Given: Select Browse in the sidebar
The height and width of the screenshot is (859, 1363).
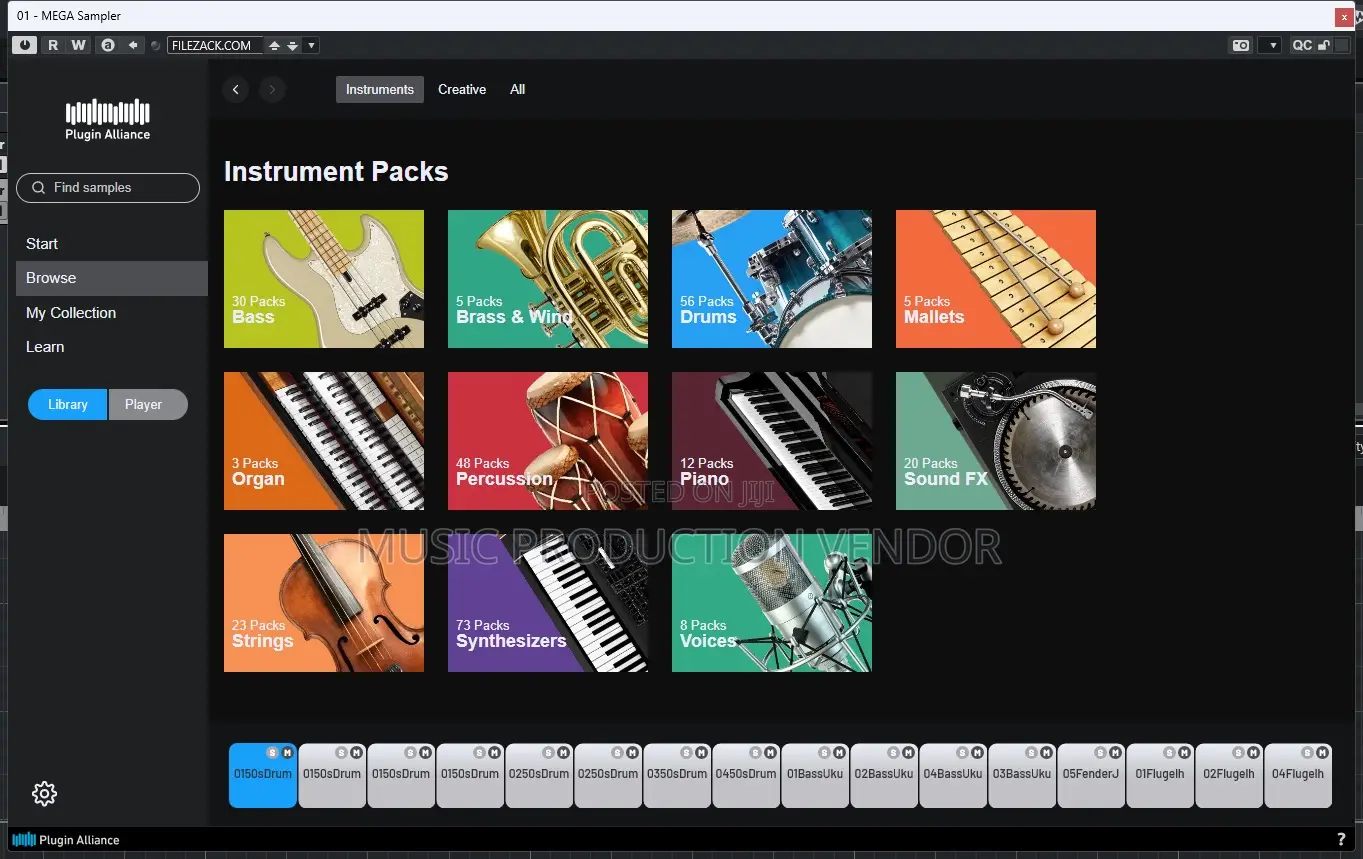Looking at the screenshot, I should tap(112, 278).
